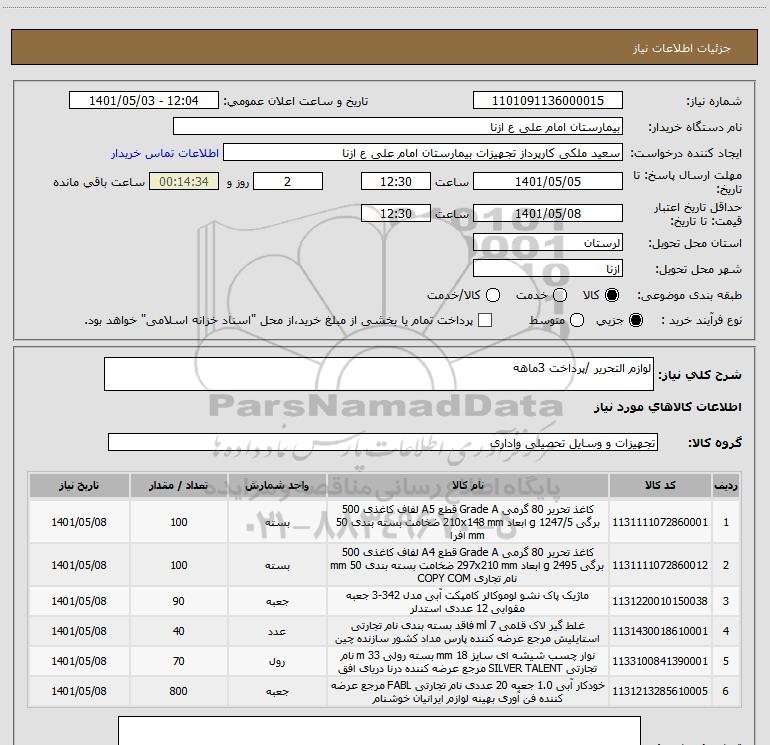Image resolution: width=770 pixels, height=745 pixels.
Task: Click item code 113310084139​0001
Action: pyautogui.click(x=660, y=661)
